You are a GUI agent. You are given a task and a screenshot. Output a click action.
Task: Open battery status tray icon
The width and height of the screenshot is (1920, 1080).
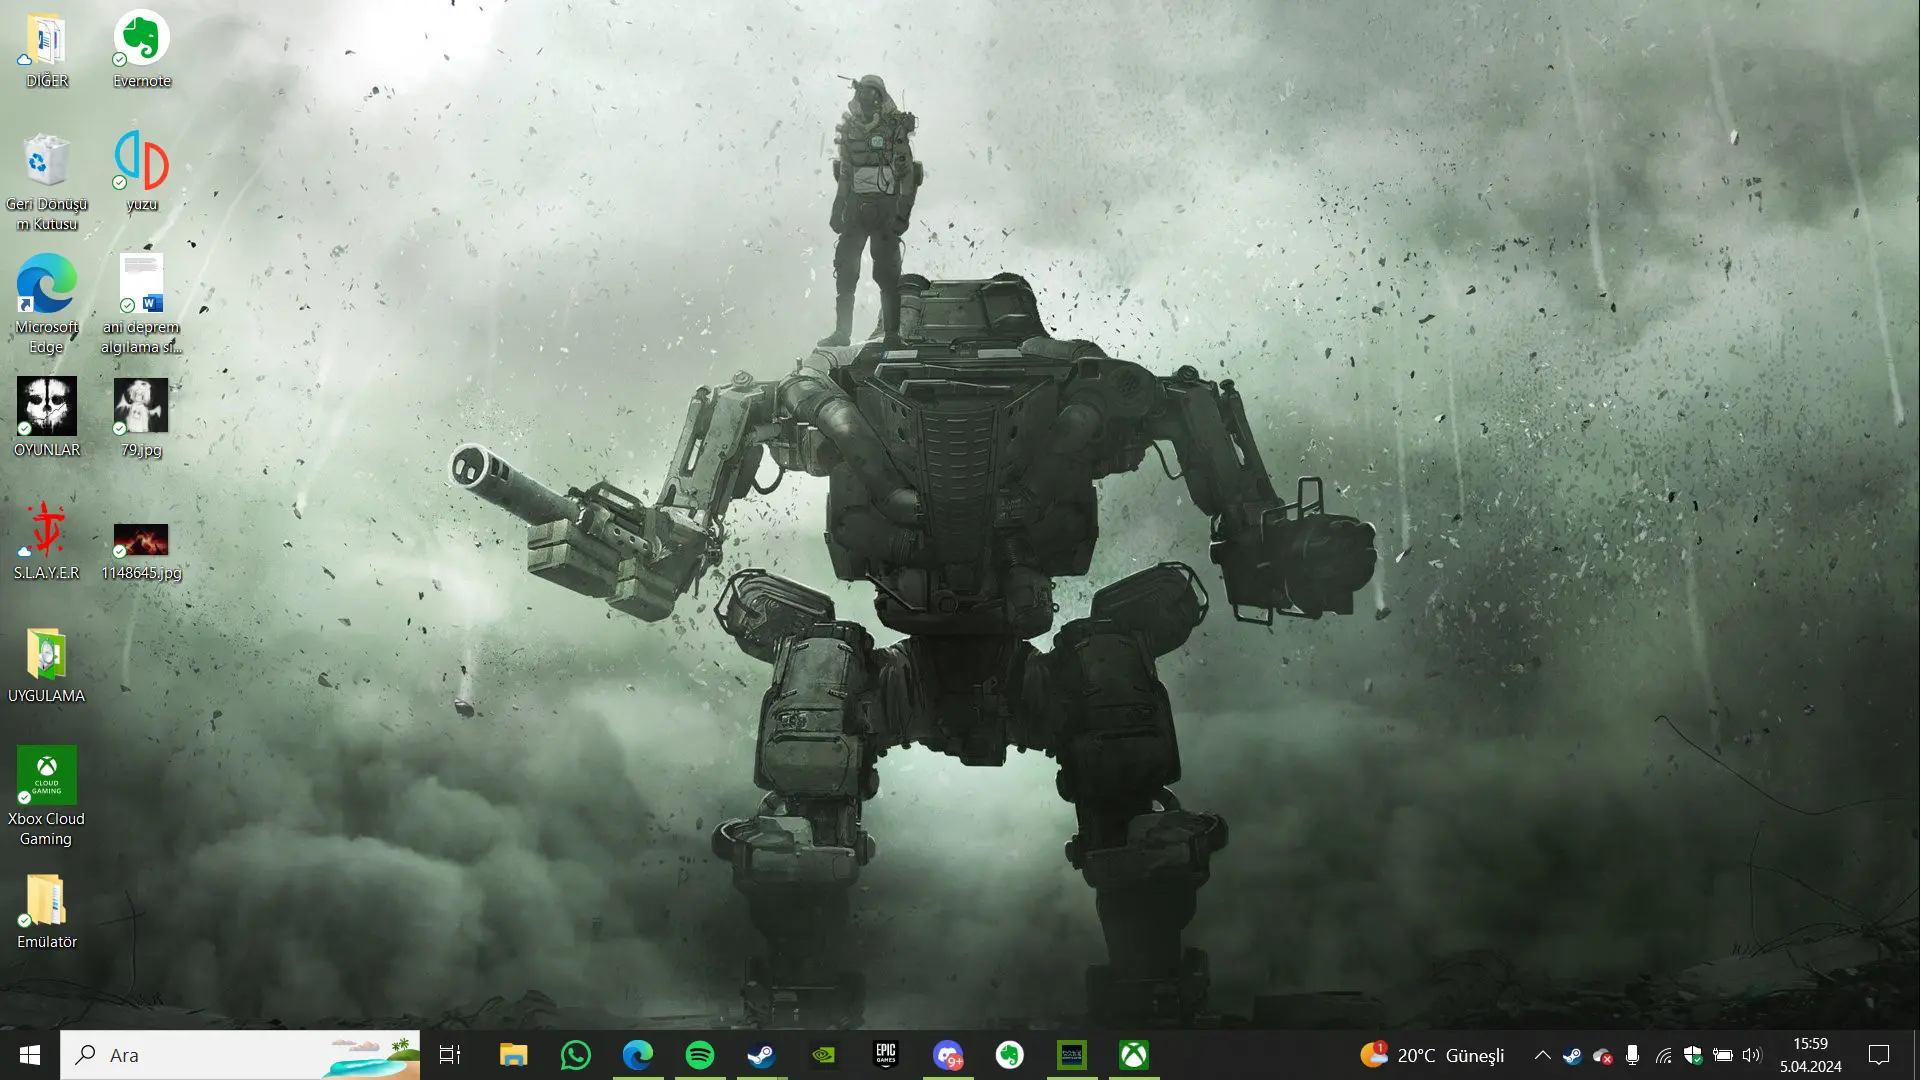[1723, 1055]
